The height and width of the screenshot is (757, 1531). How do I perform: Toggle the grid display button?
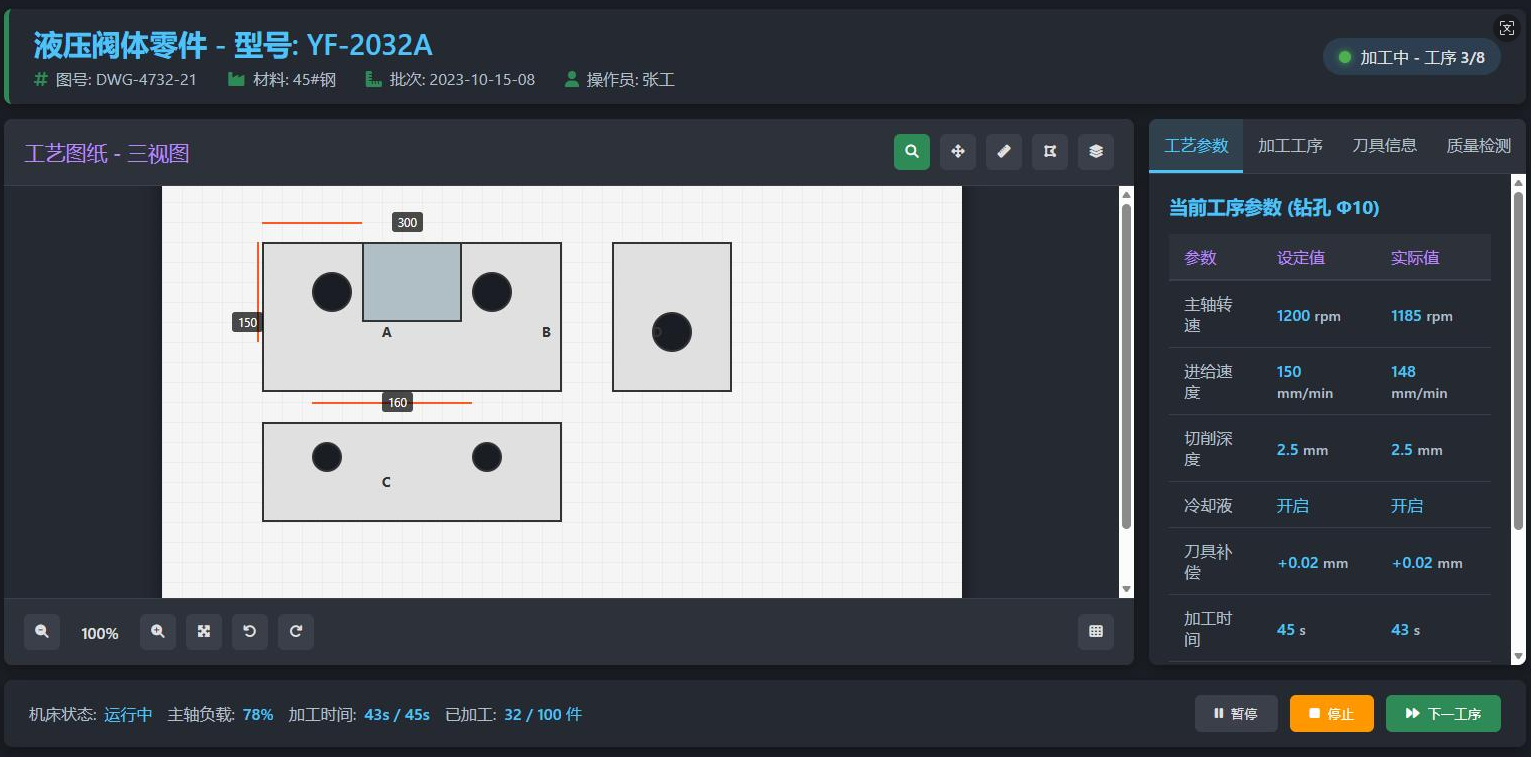pos(1096,632)
